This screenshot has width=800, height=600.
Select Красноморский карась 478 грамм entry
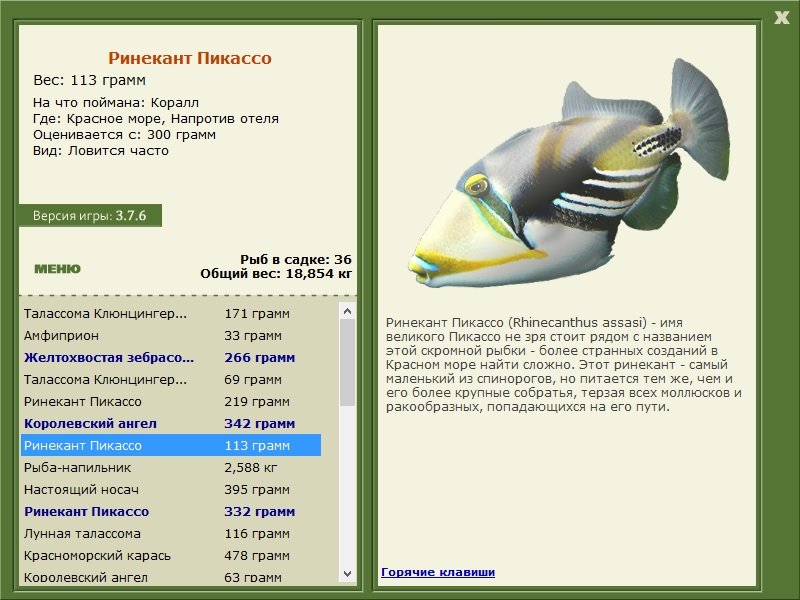pos(171,555)
